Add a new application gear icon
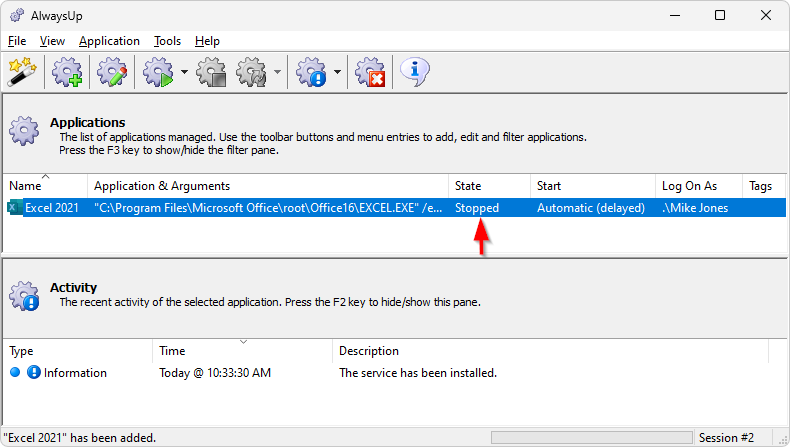 click(67, 72)
